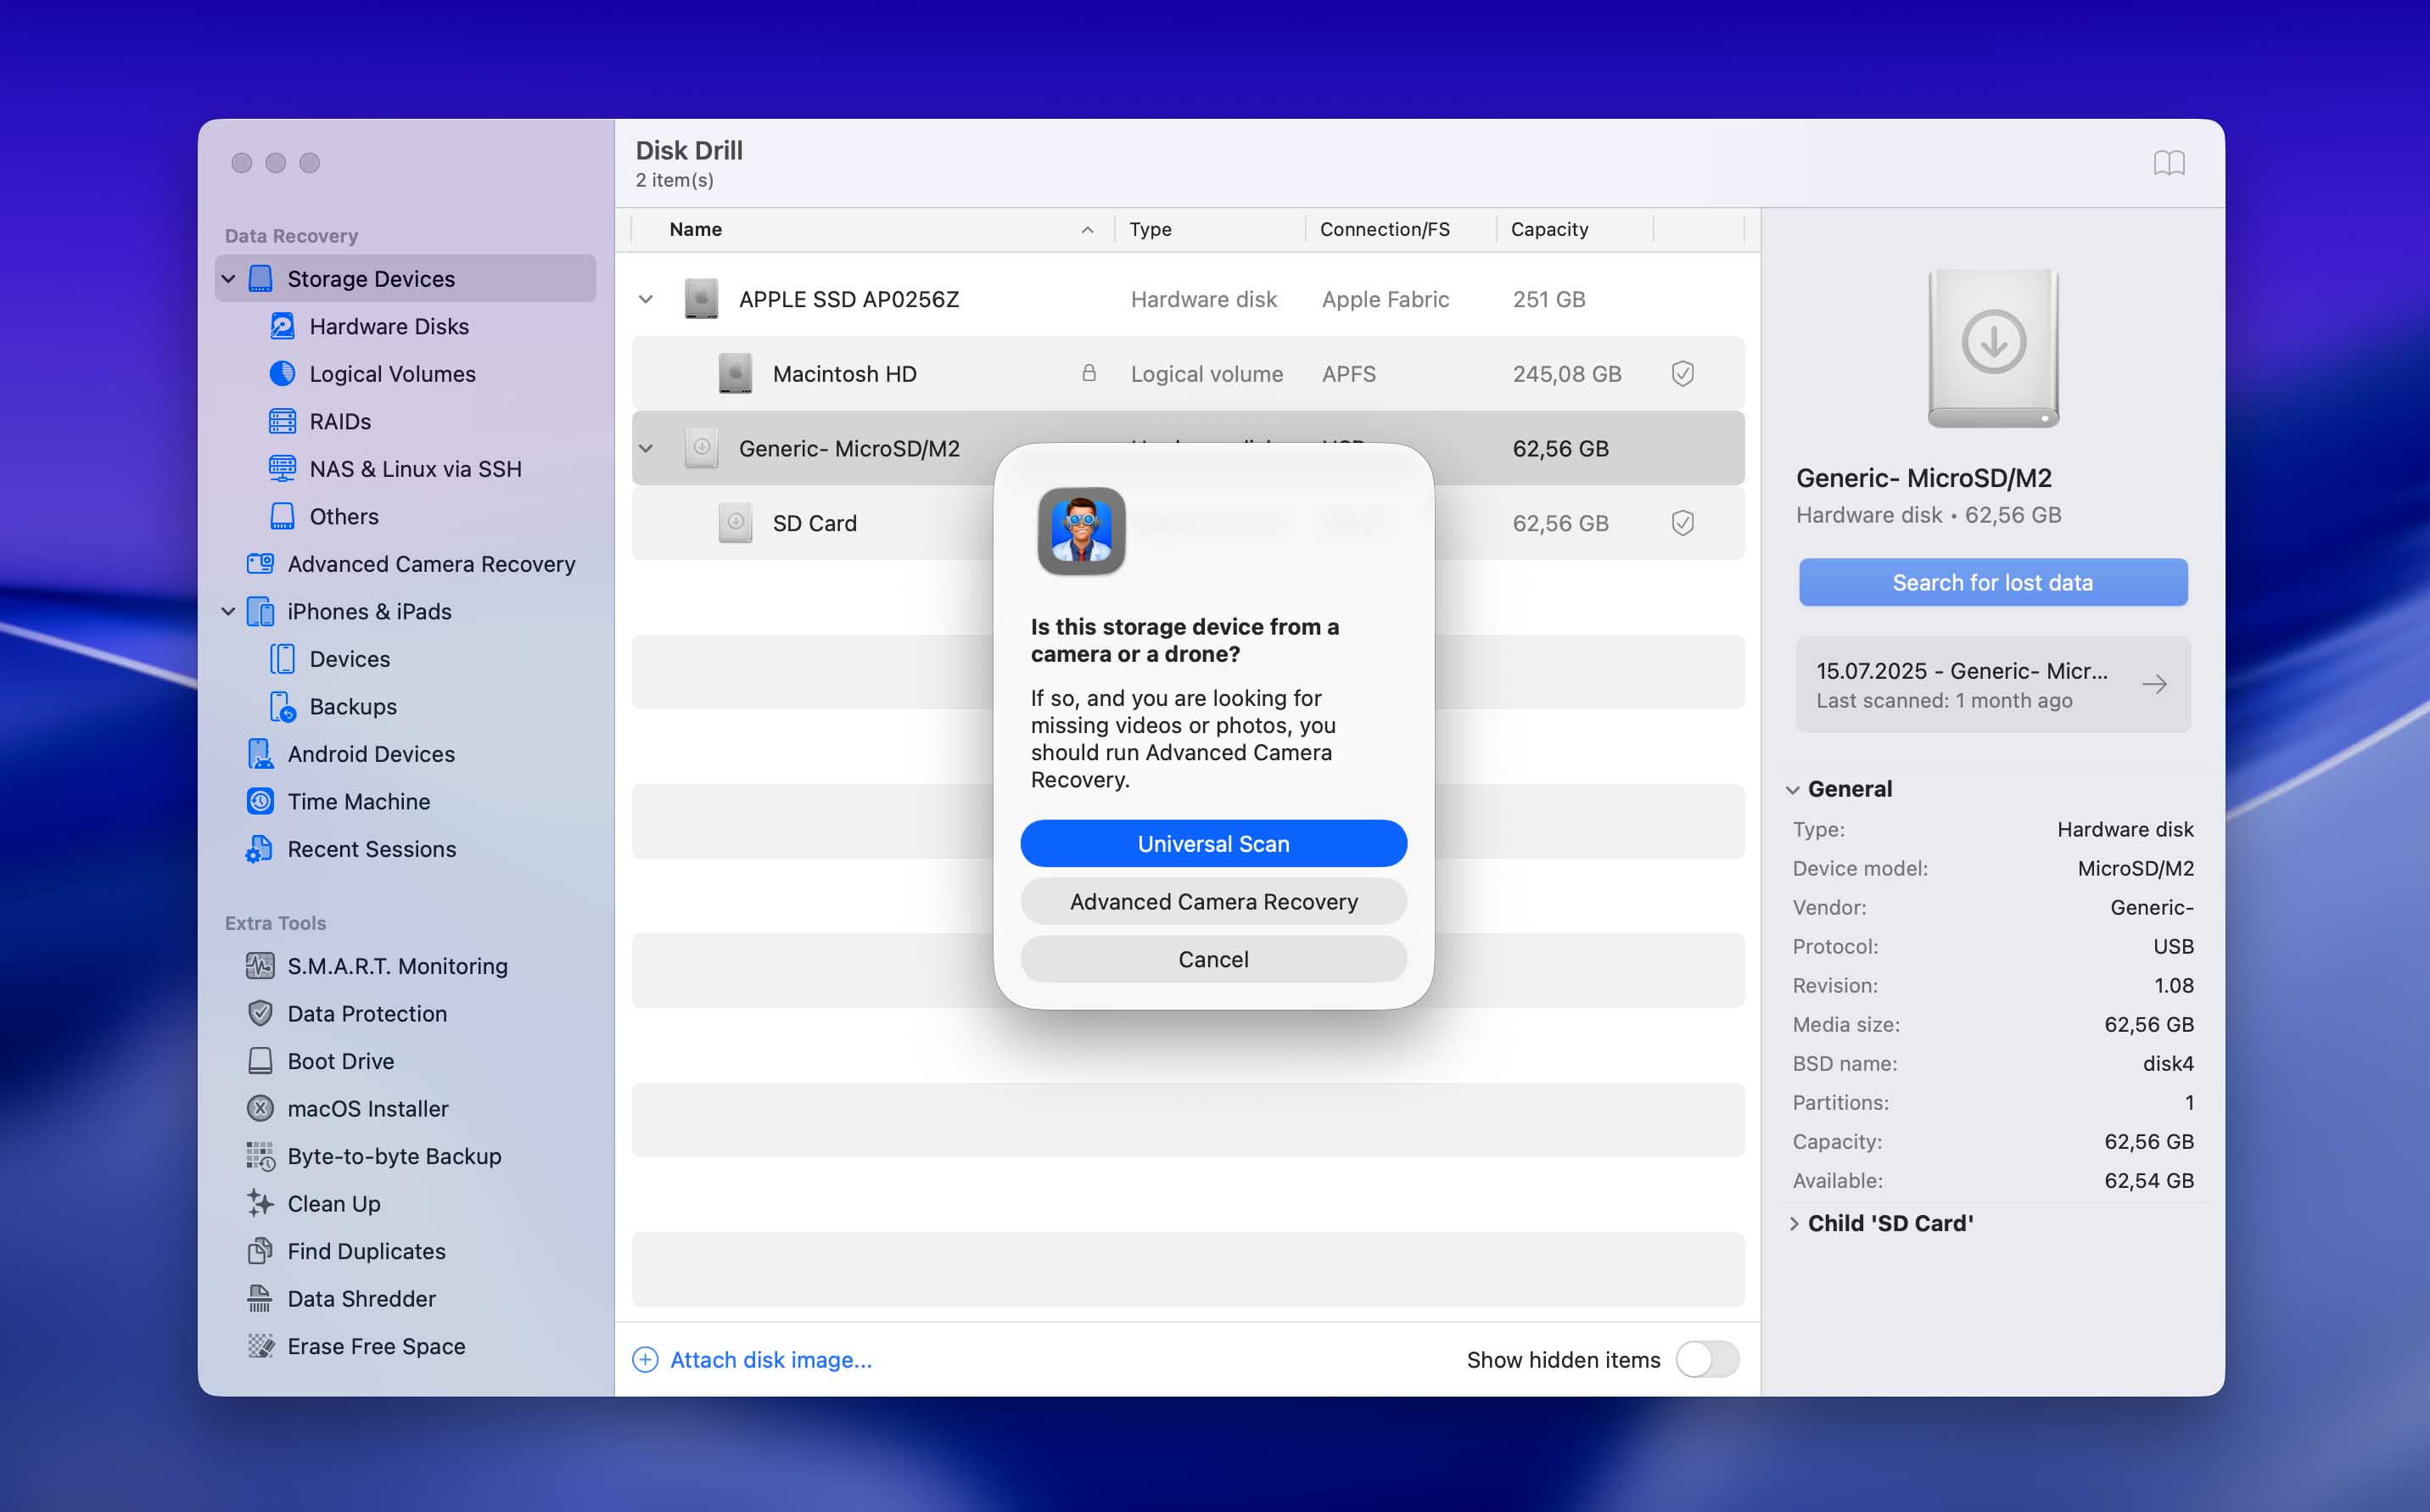Click the RAIDs sidebar icon
This screenshot has width=2430, height=1512.
pyautogui.click(x=282, y=421)
